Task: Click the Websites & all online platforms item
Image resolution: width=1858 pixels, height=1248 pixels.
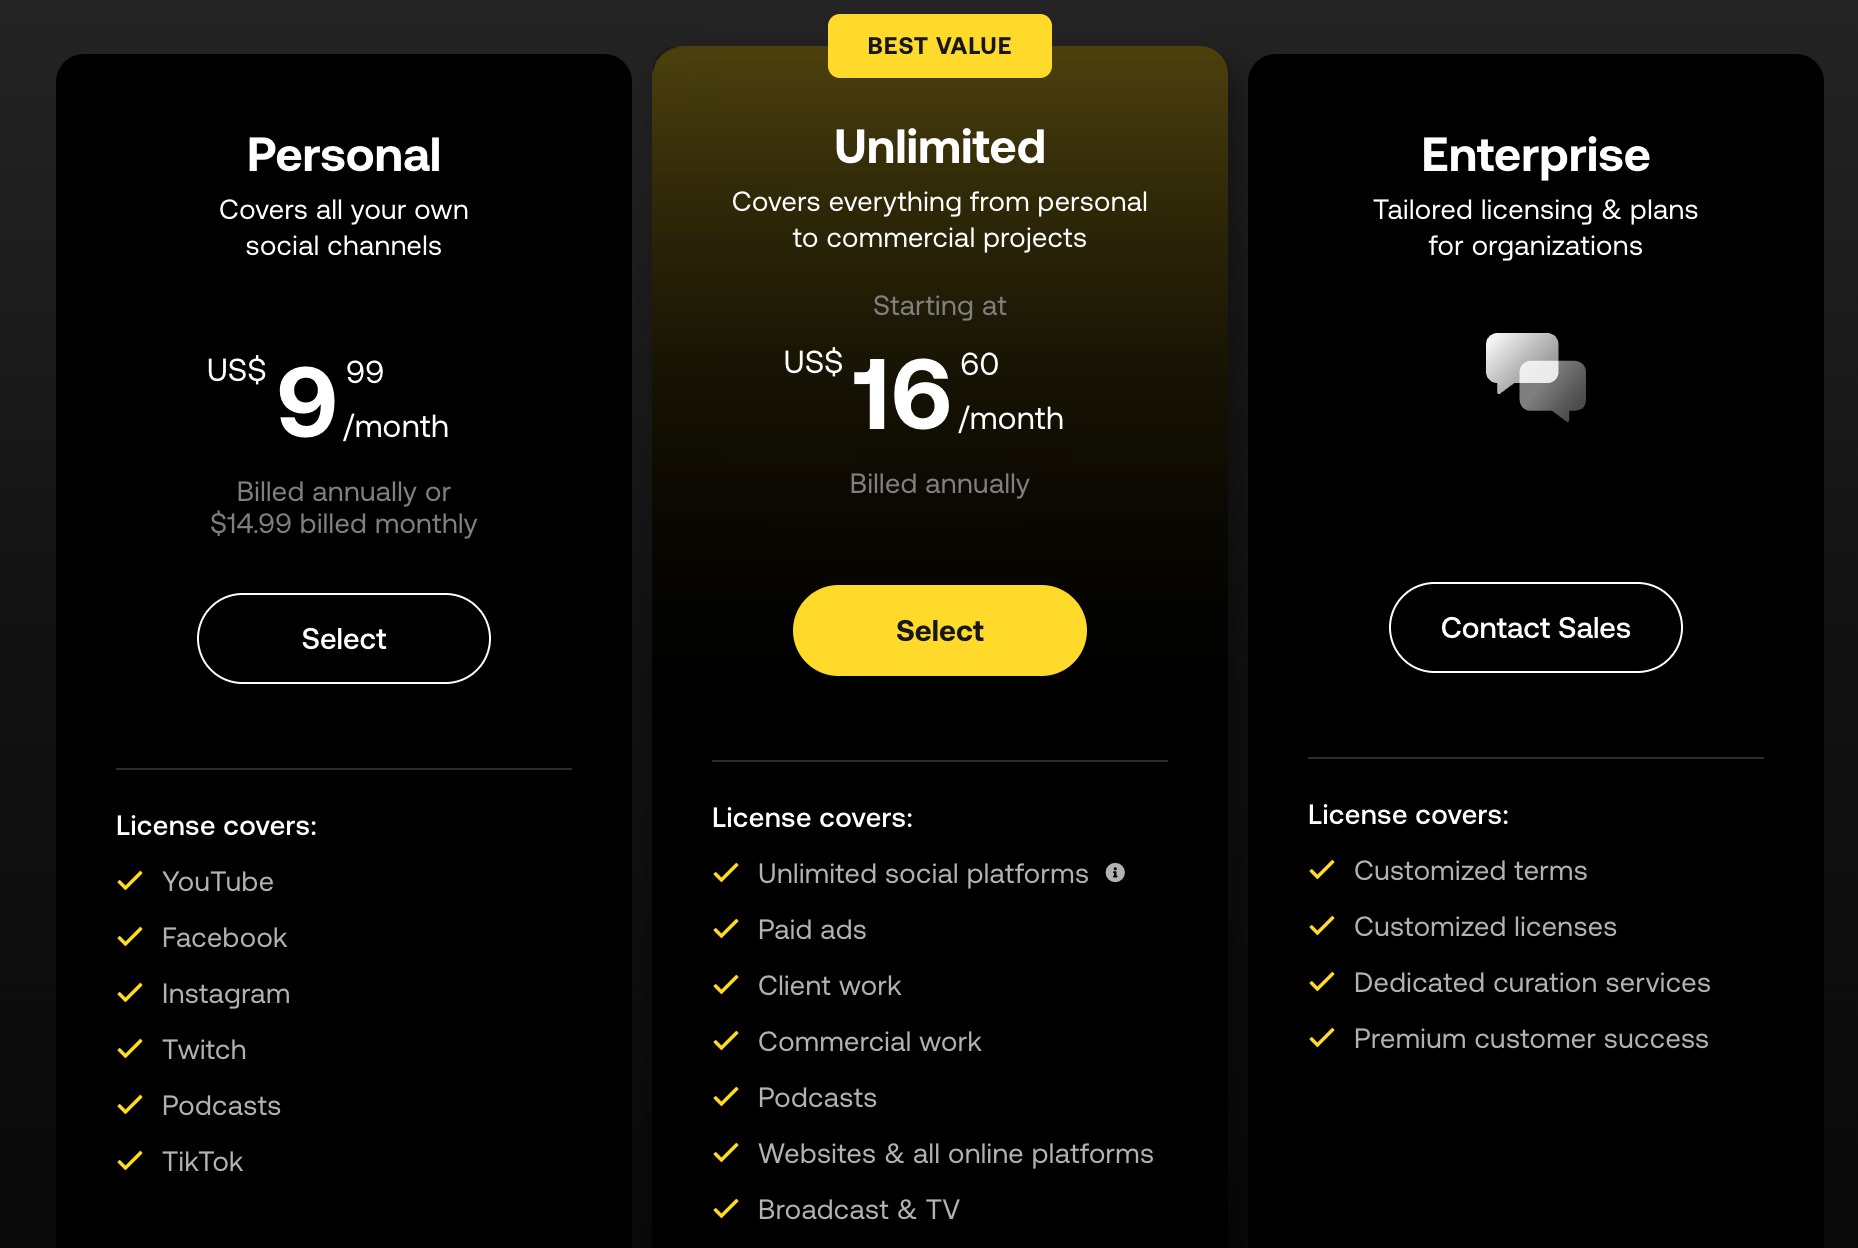Action: tap(956, 1153)
